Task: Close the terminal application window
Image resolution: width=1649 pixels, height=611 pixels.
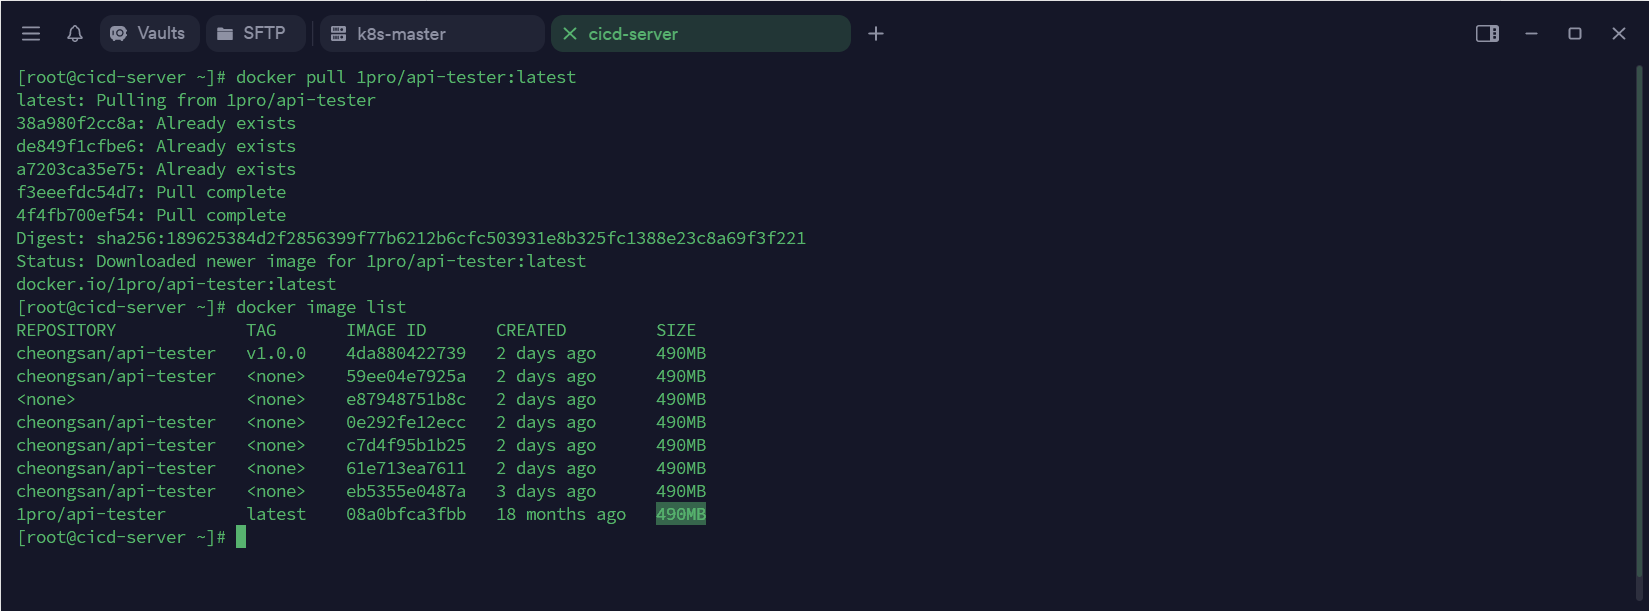Action: point(1619,34)
